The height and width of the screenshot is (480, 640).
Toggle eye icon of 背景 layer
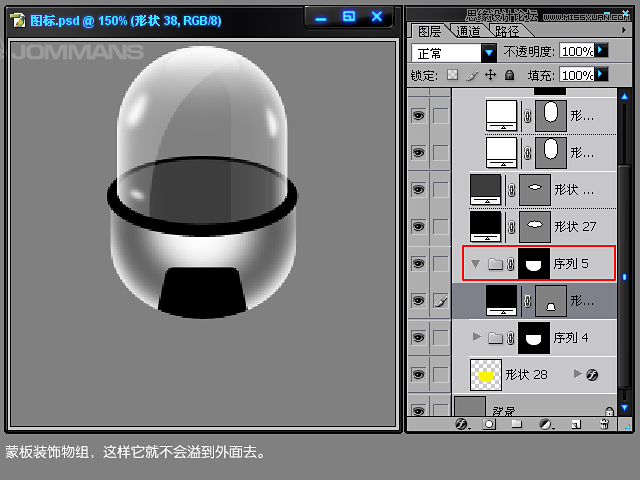[x=418, y=410]
